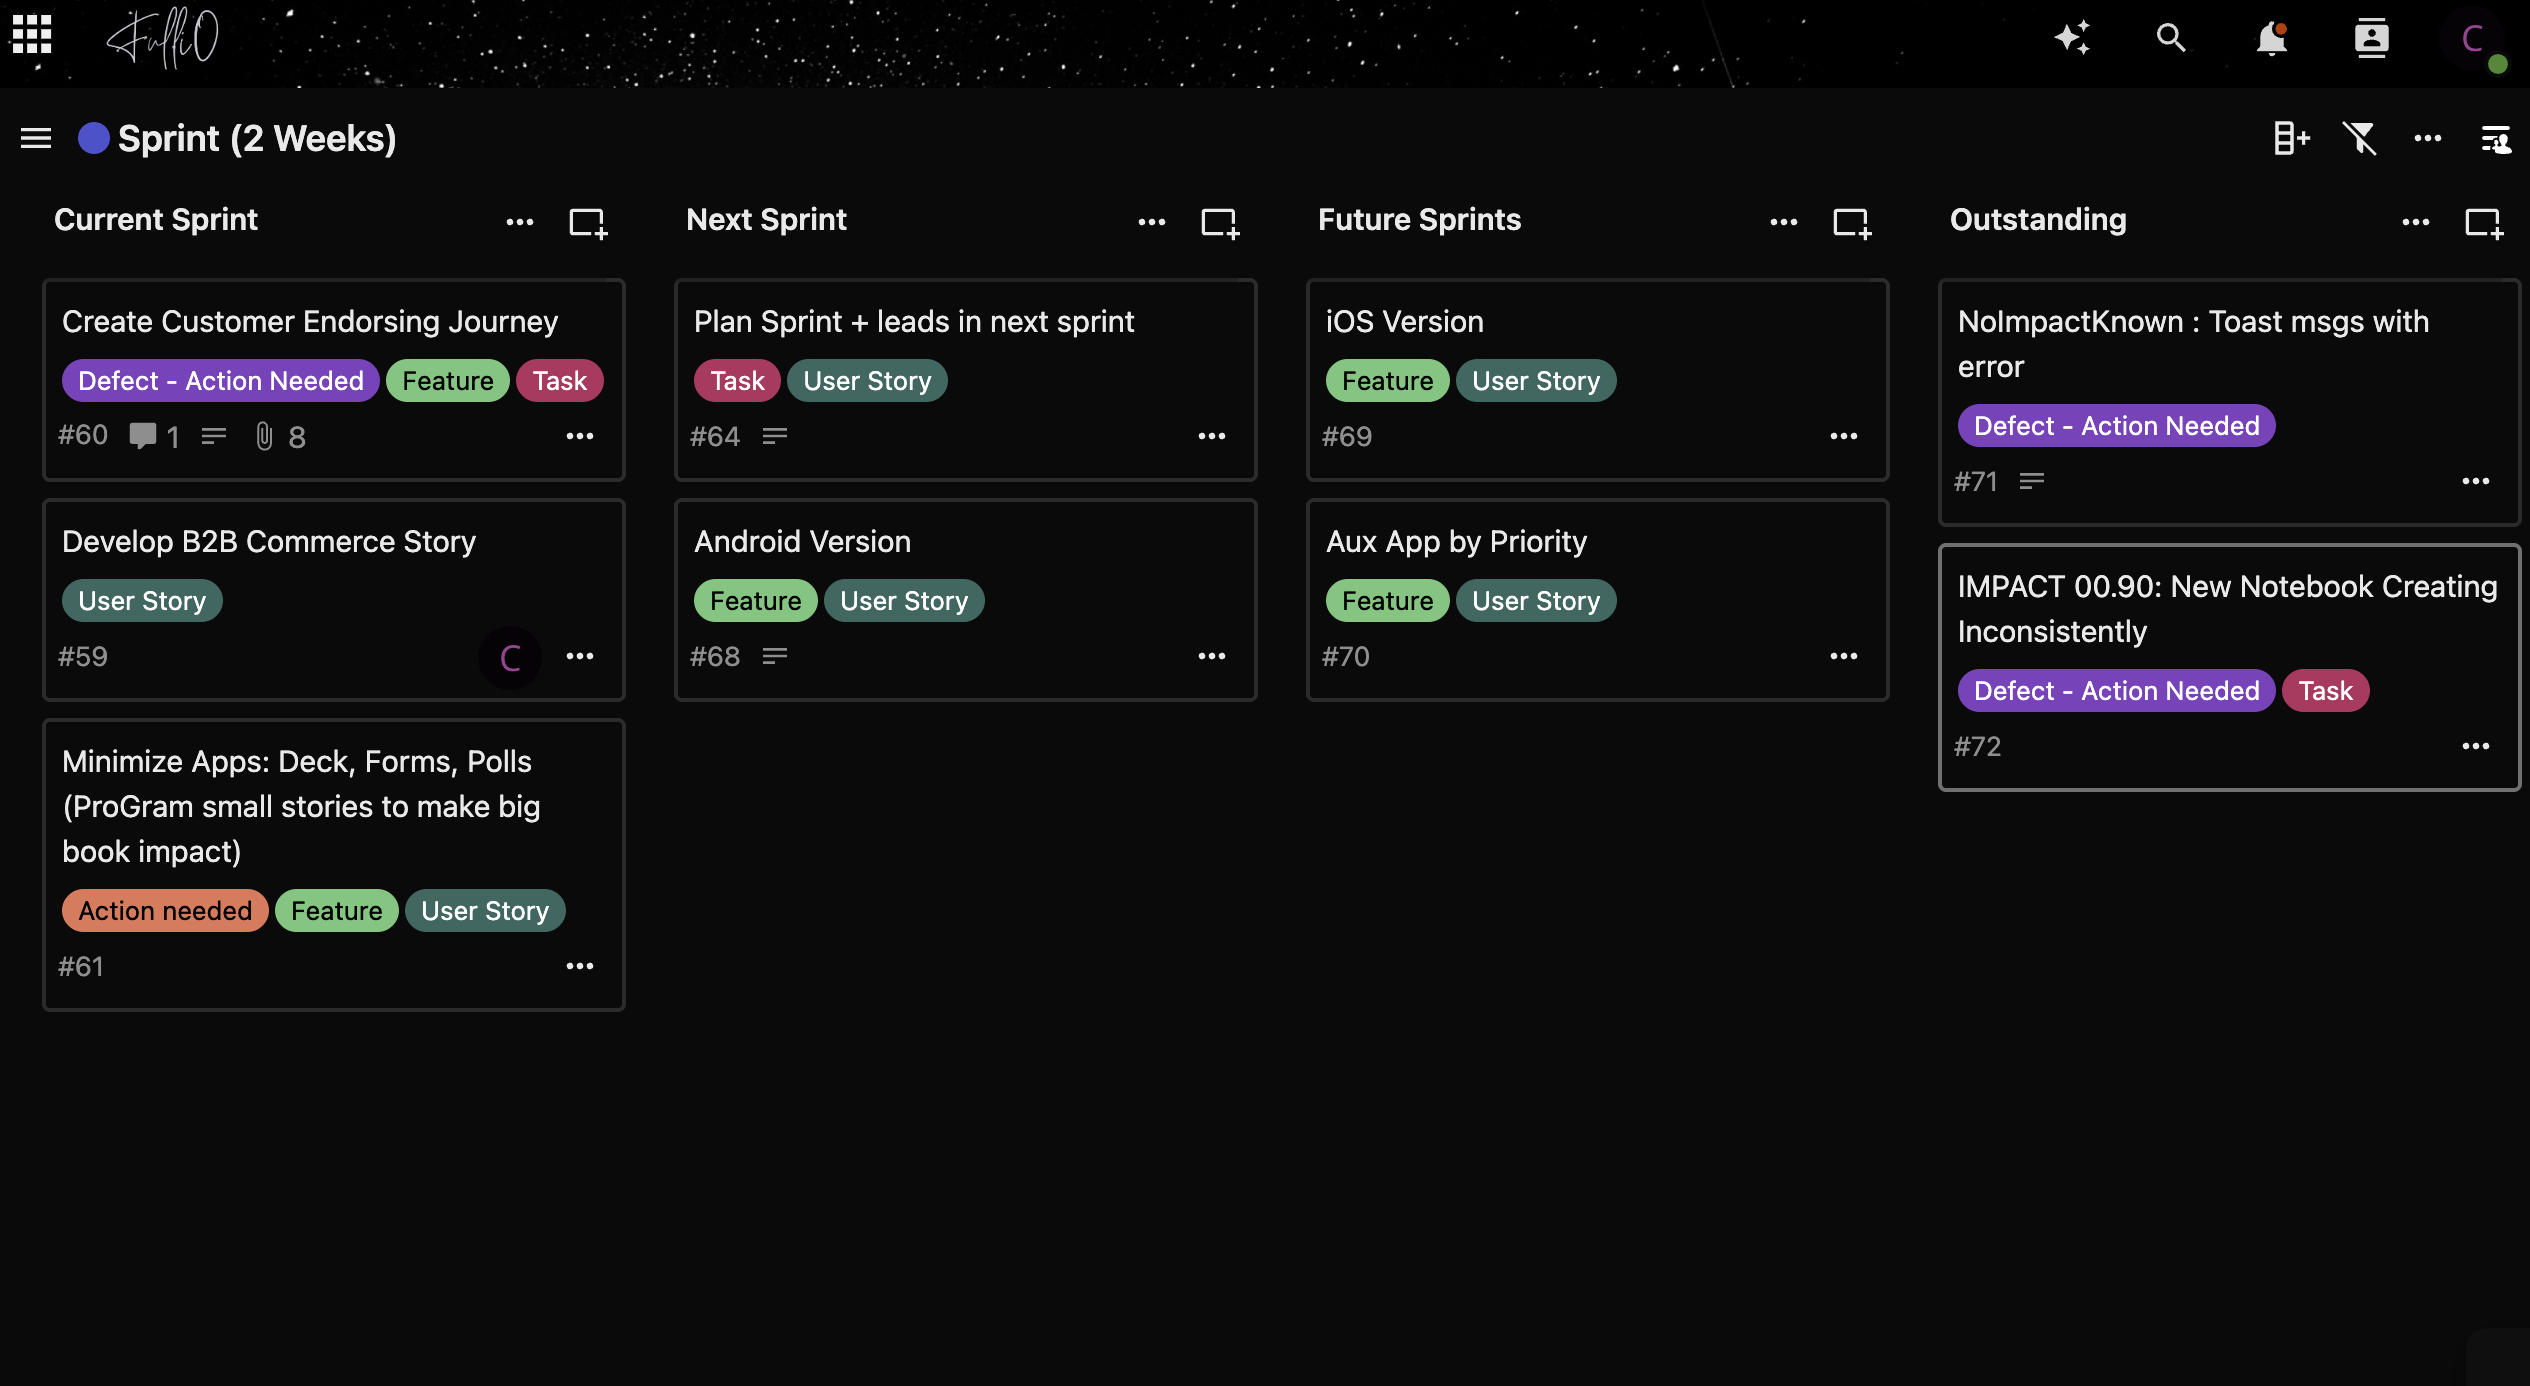Screen dimensions: 2530x1386
Task: Click description icon on Plan Sprint card
Action: point(775,435)
